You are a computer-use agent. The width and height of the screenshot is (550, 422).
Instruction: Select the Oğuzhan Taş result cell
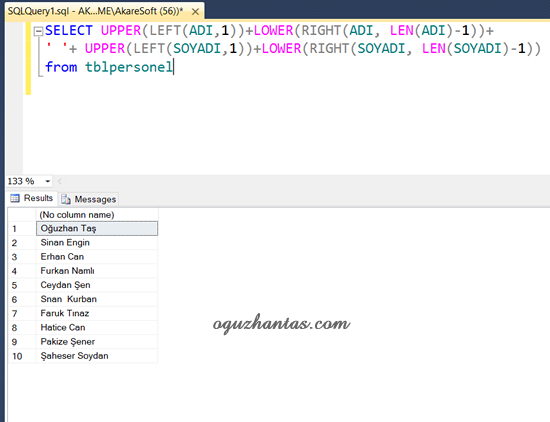click(x=97, y=228)
